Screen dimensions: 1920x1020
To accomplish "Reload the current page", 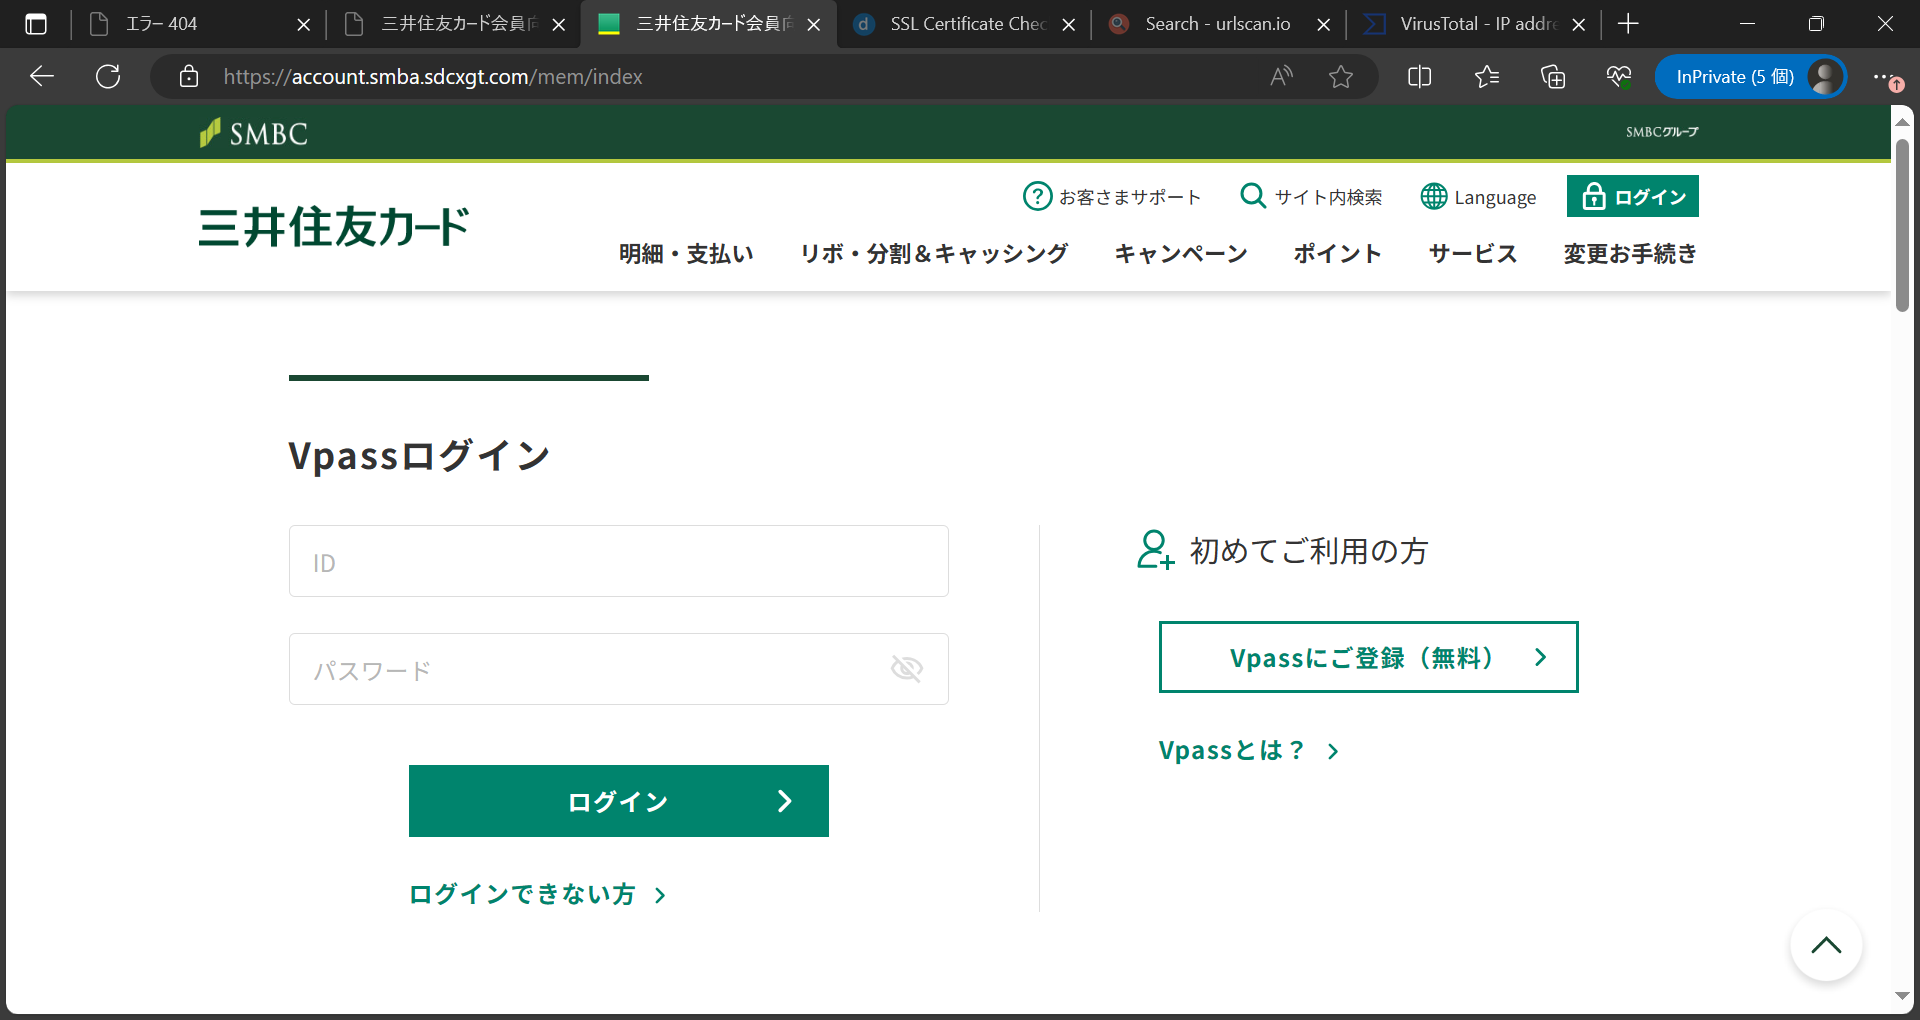I will 108,76.
